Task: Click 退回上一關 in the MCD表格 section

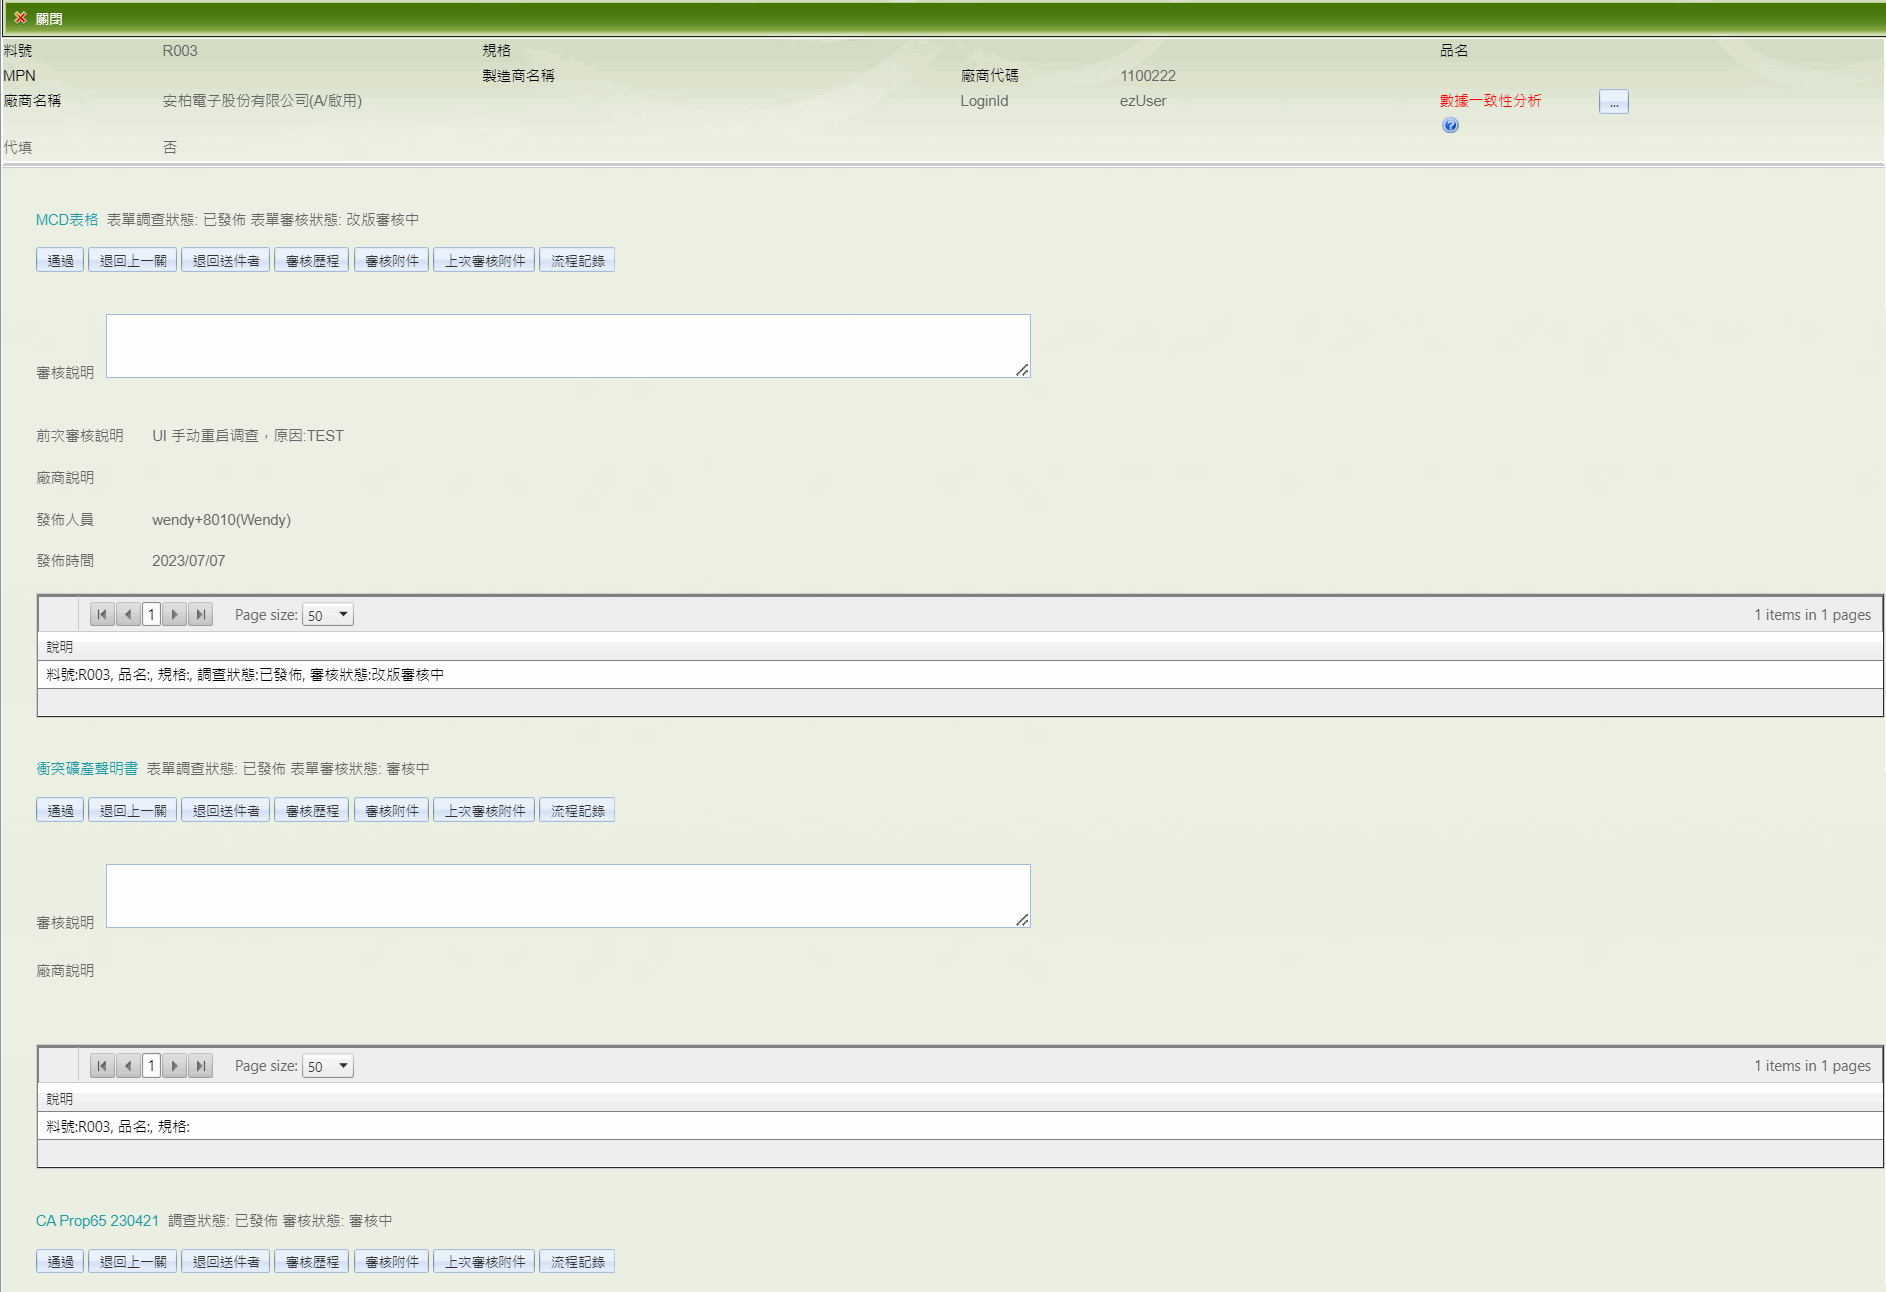Action: click(x=133, y=260)
